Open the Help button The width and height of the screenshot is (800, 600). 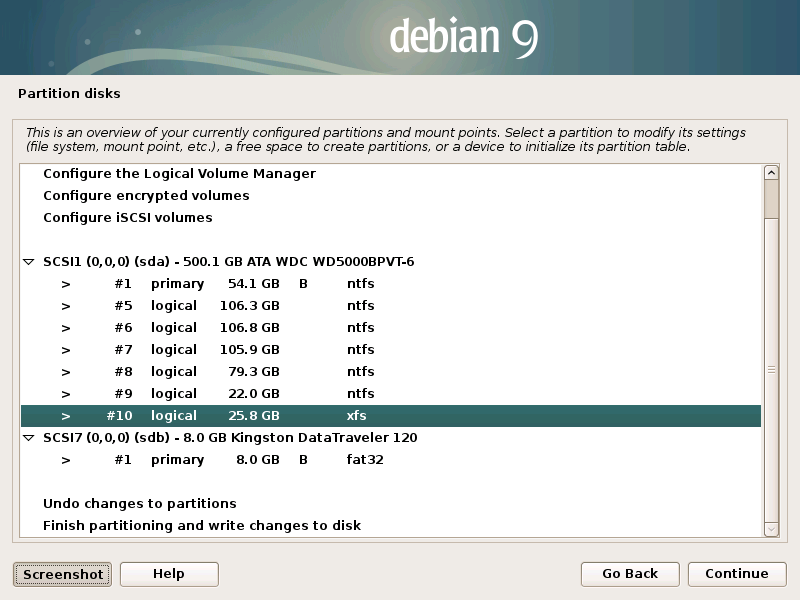[x=169, y=574]
